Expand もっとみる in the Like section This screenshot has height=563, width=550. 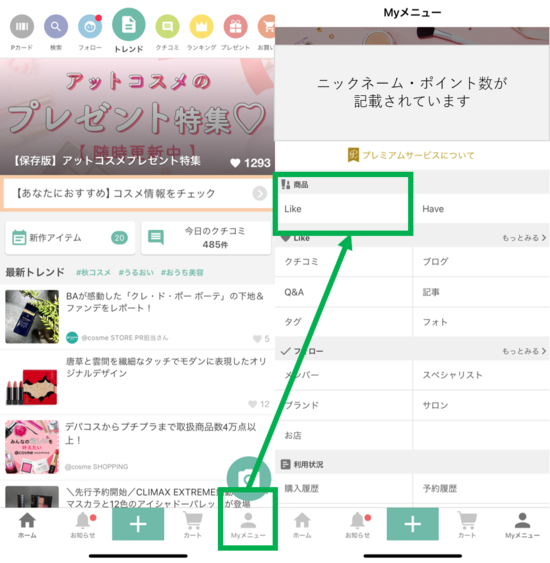click(x=524, y=238)
